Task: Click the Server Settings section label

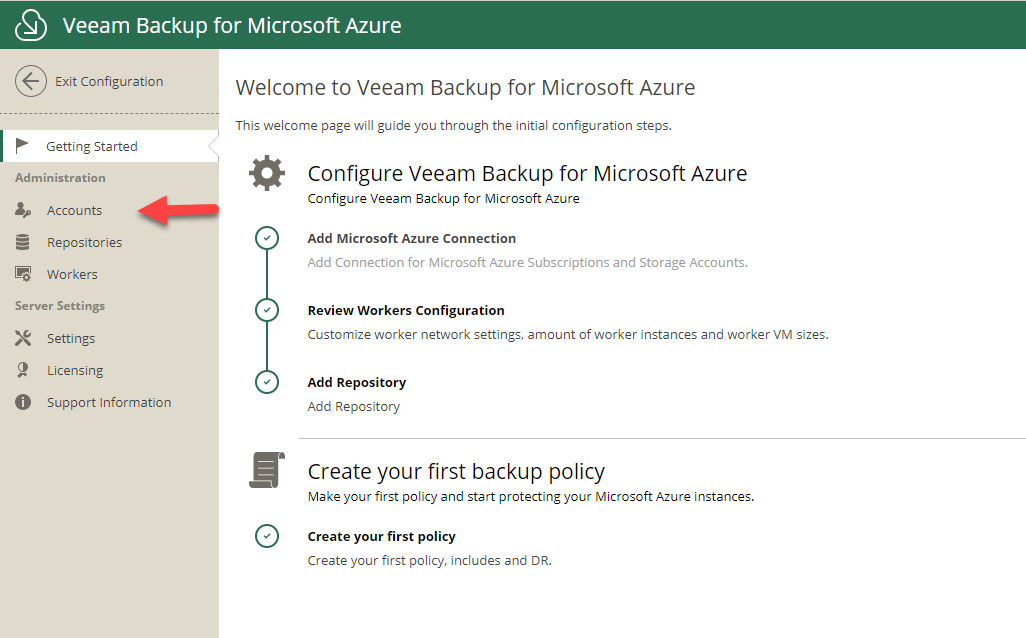Action: tap(60, 306)
